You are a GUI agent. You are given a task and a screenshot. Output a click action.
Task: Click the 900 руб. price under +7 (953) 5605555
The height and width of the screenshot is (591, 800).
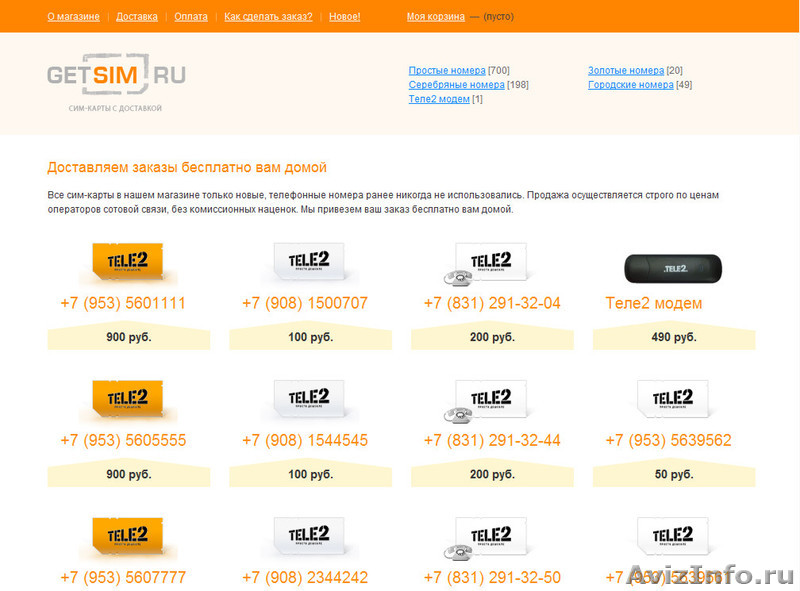coord(129,474)
